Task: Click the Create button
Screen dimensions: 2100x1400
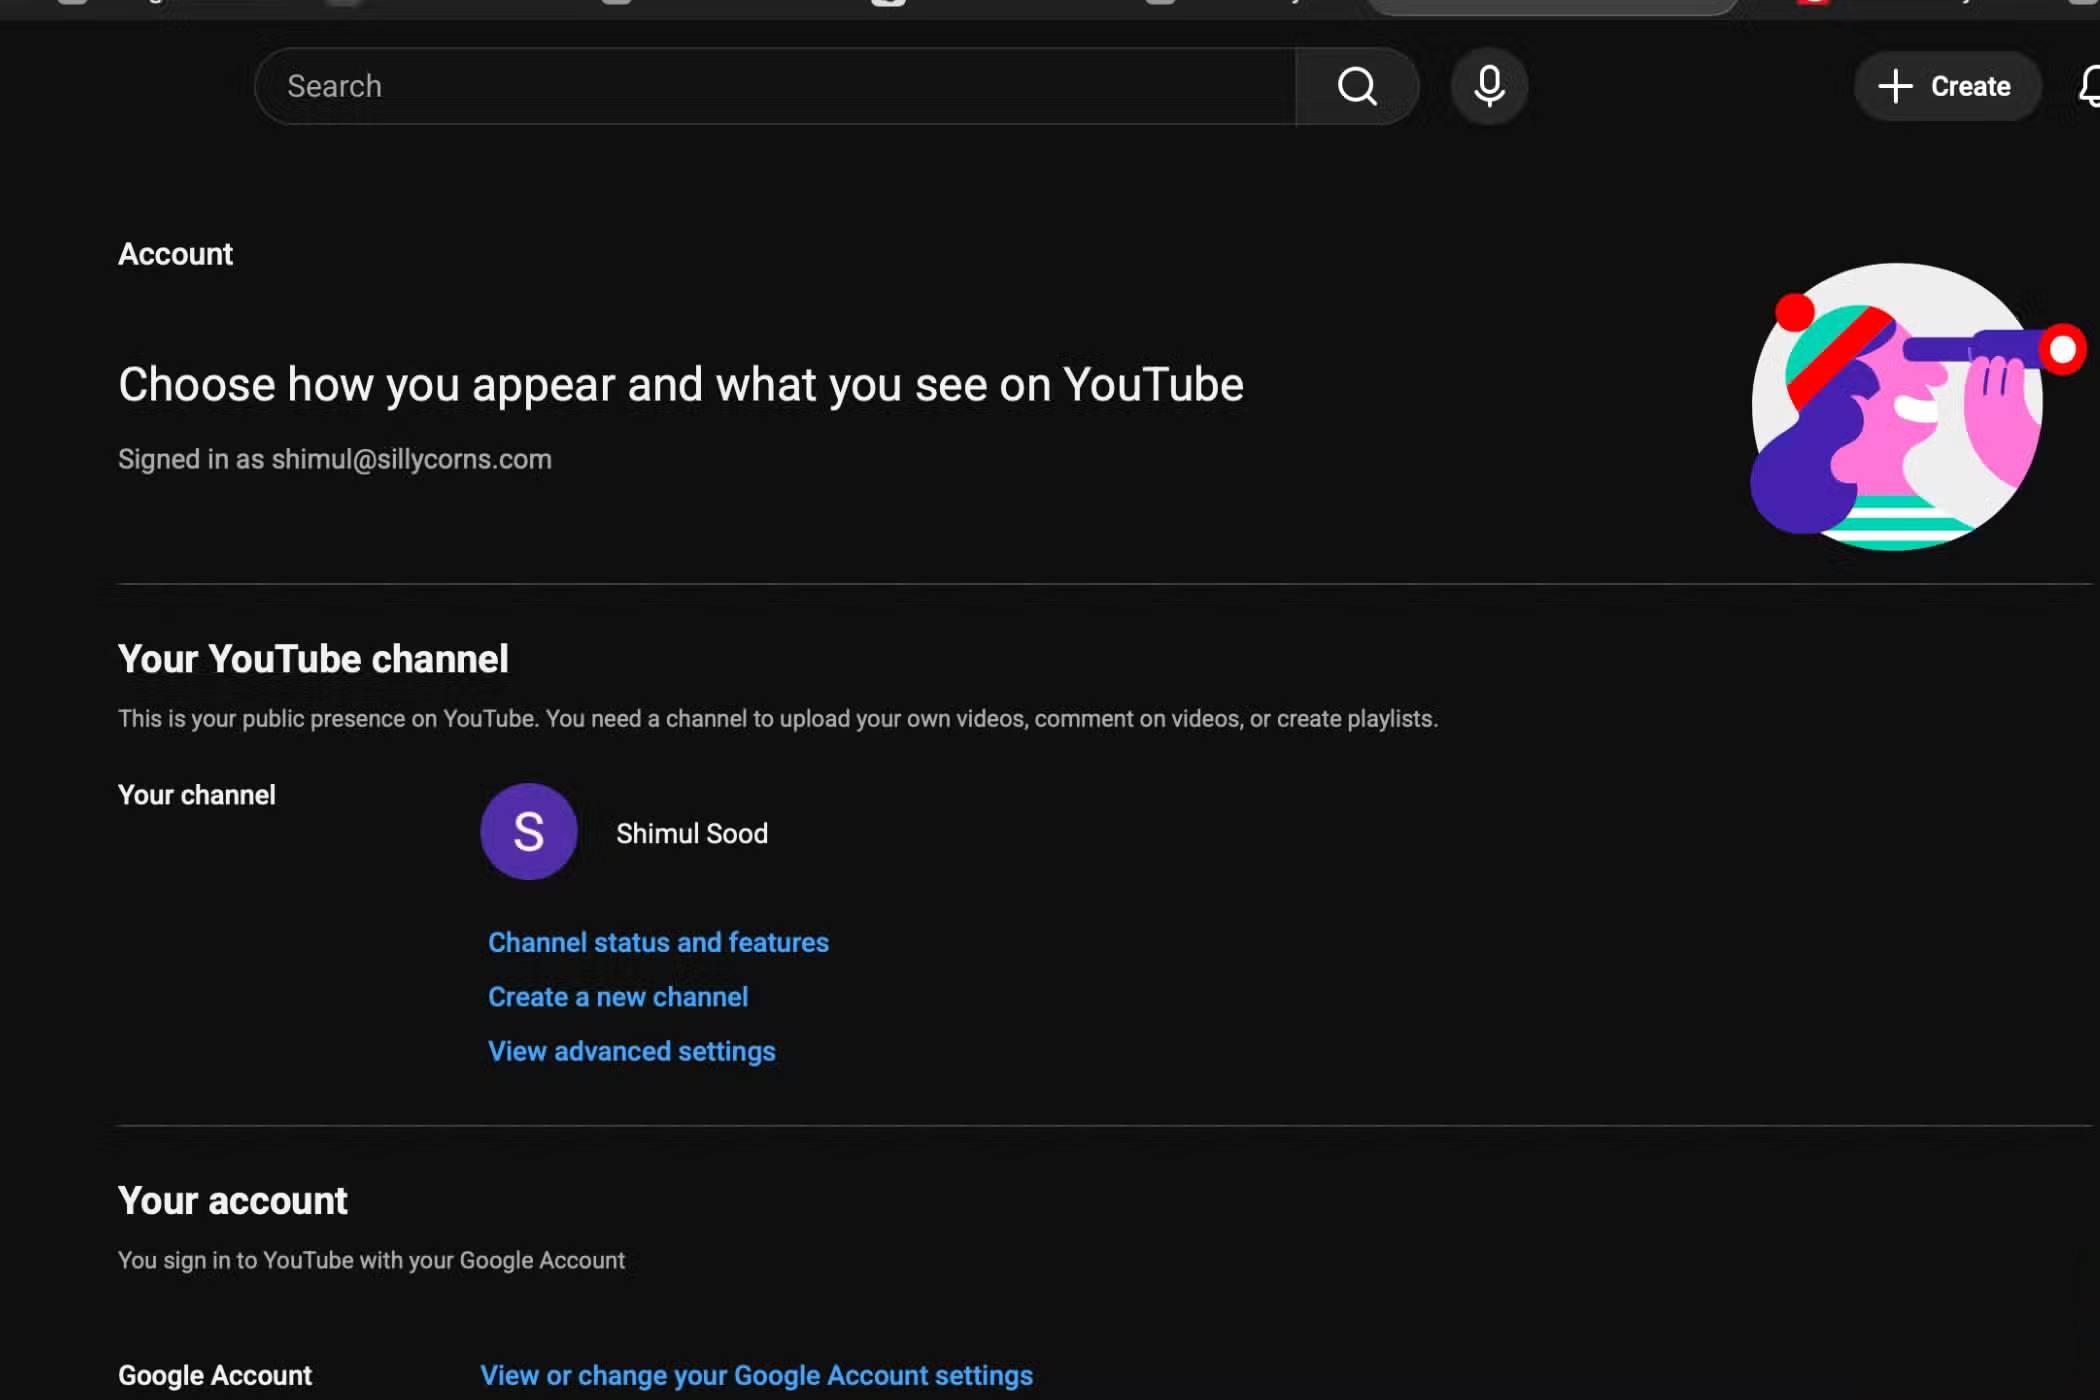Action: coord(1946,86)
